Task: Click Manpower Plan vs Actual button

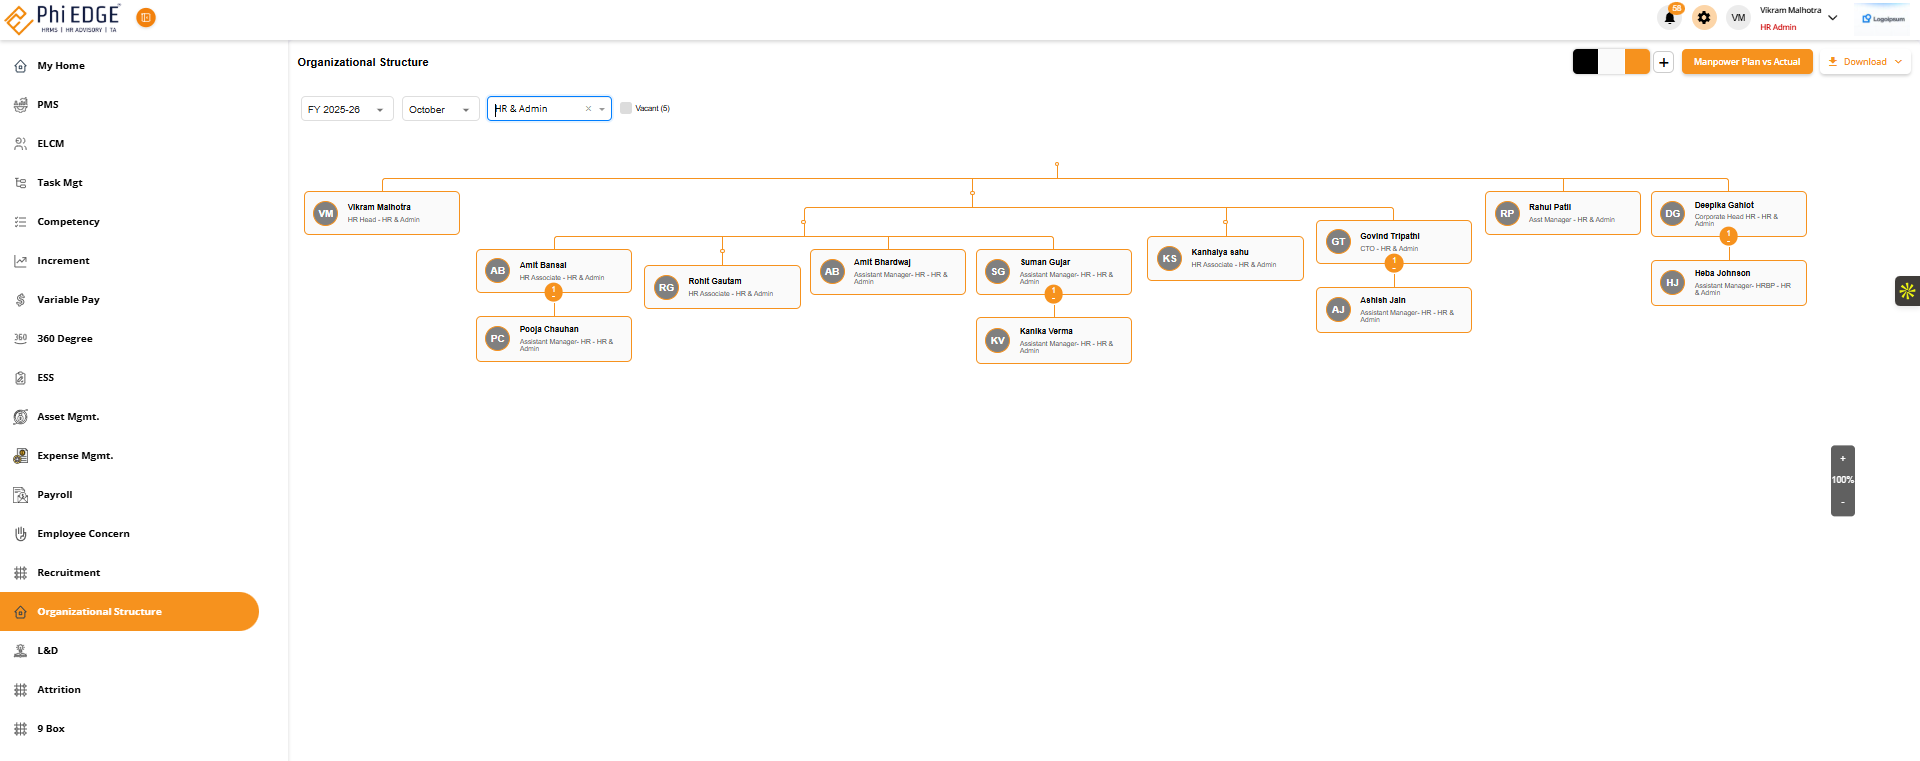Action: tap(1746, 62)
